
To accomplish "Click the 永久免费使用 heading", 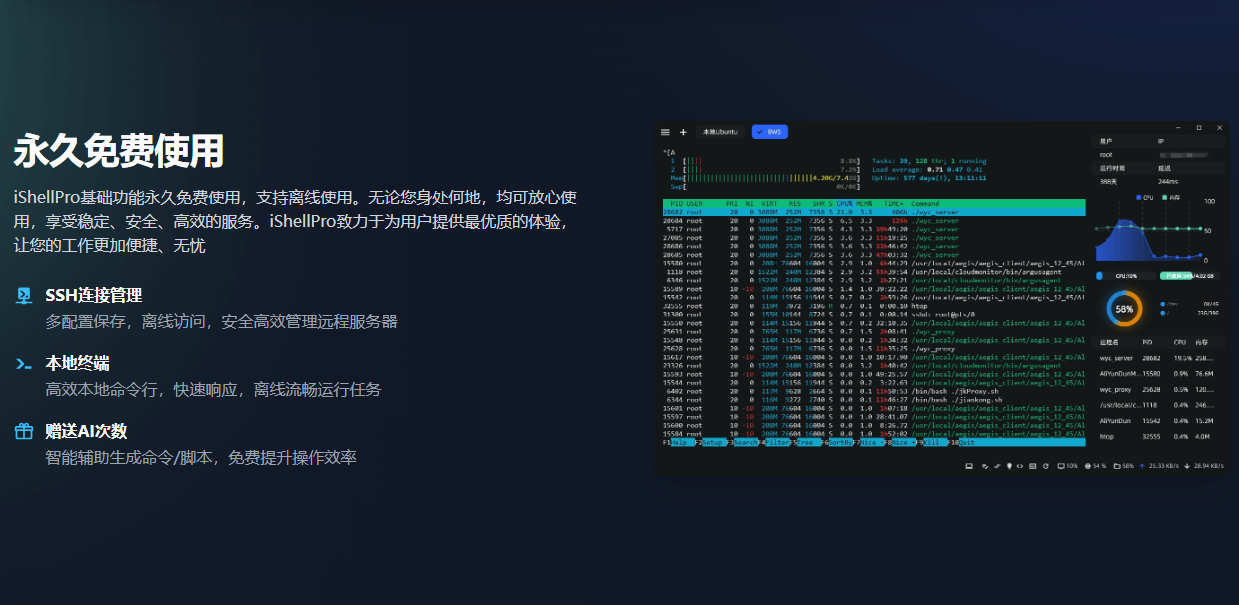I will point(118,151).
